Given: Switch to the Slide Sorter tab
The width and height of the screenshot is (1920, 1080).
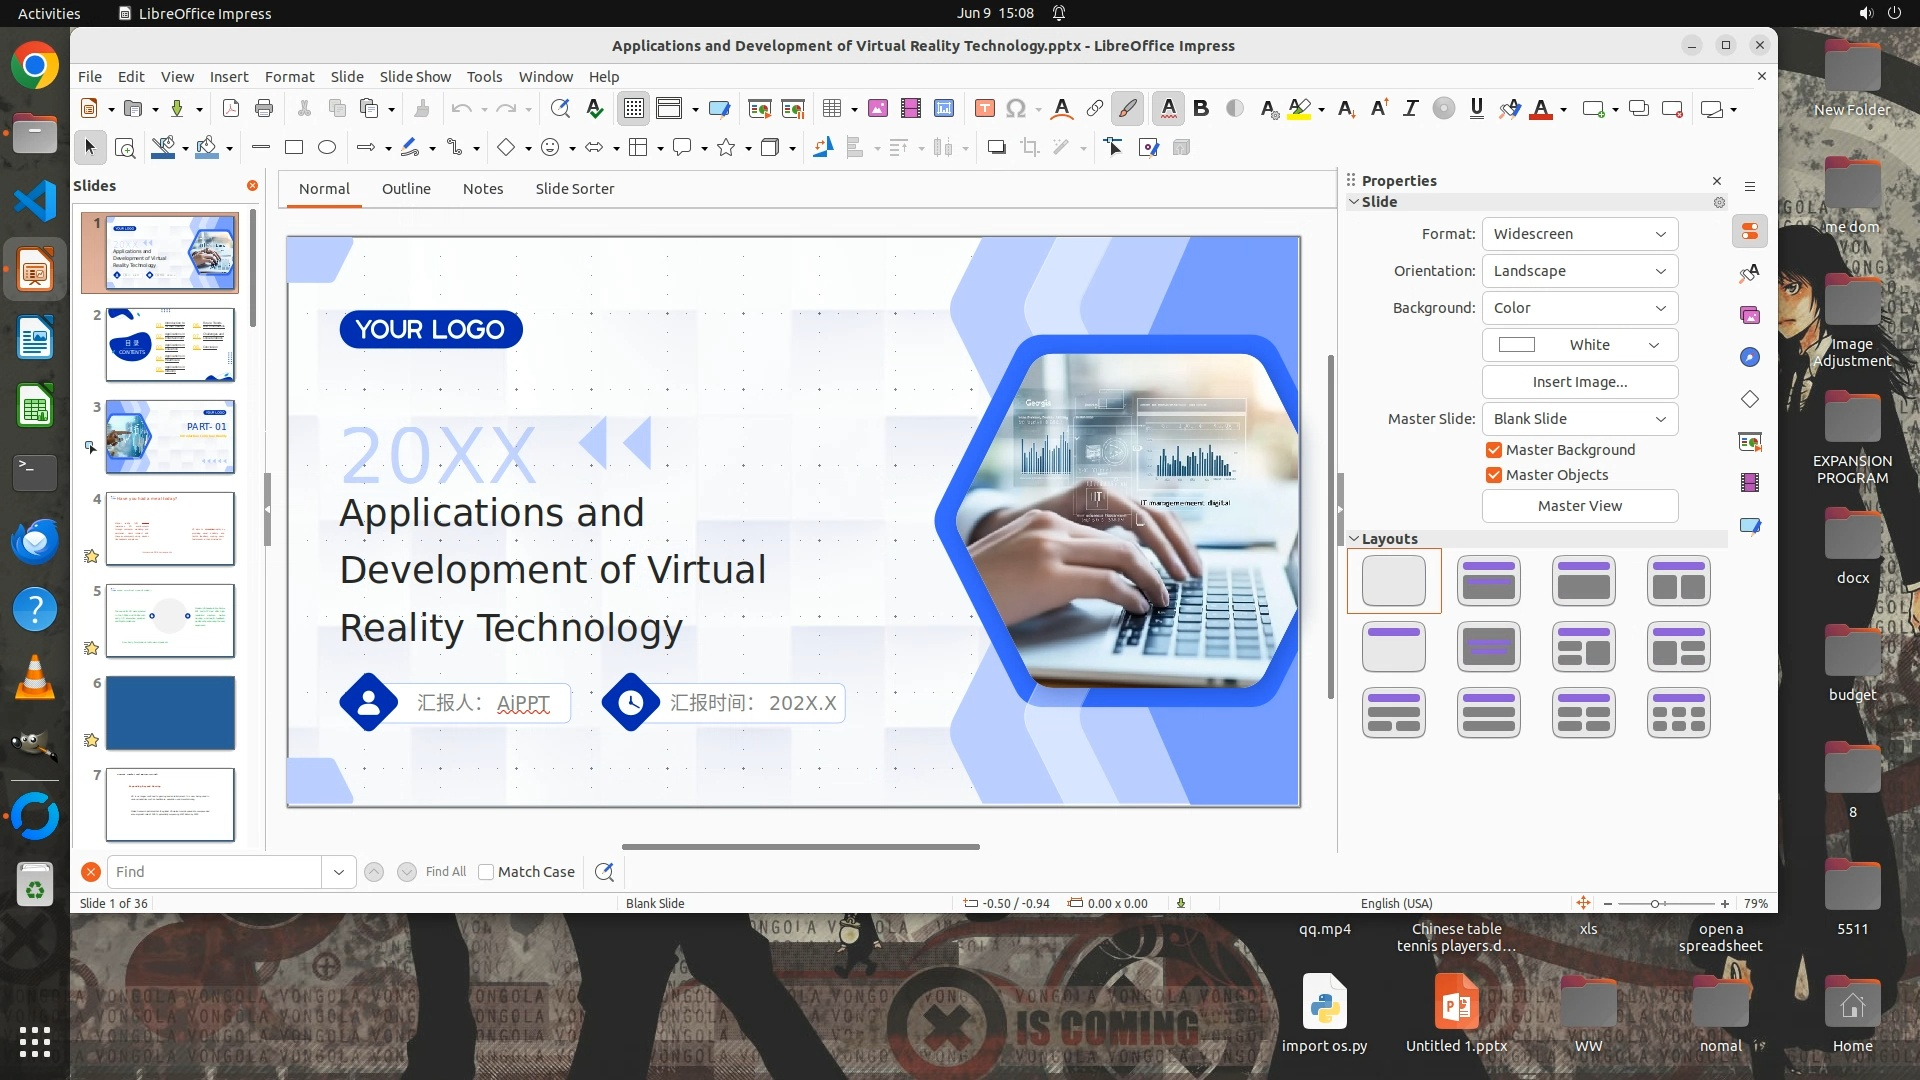Looking at the screenshot, I should click(x=574, y=189).
